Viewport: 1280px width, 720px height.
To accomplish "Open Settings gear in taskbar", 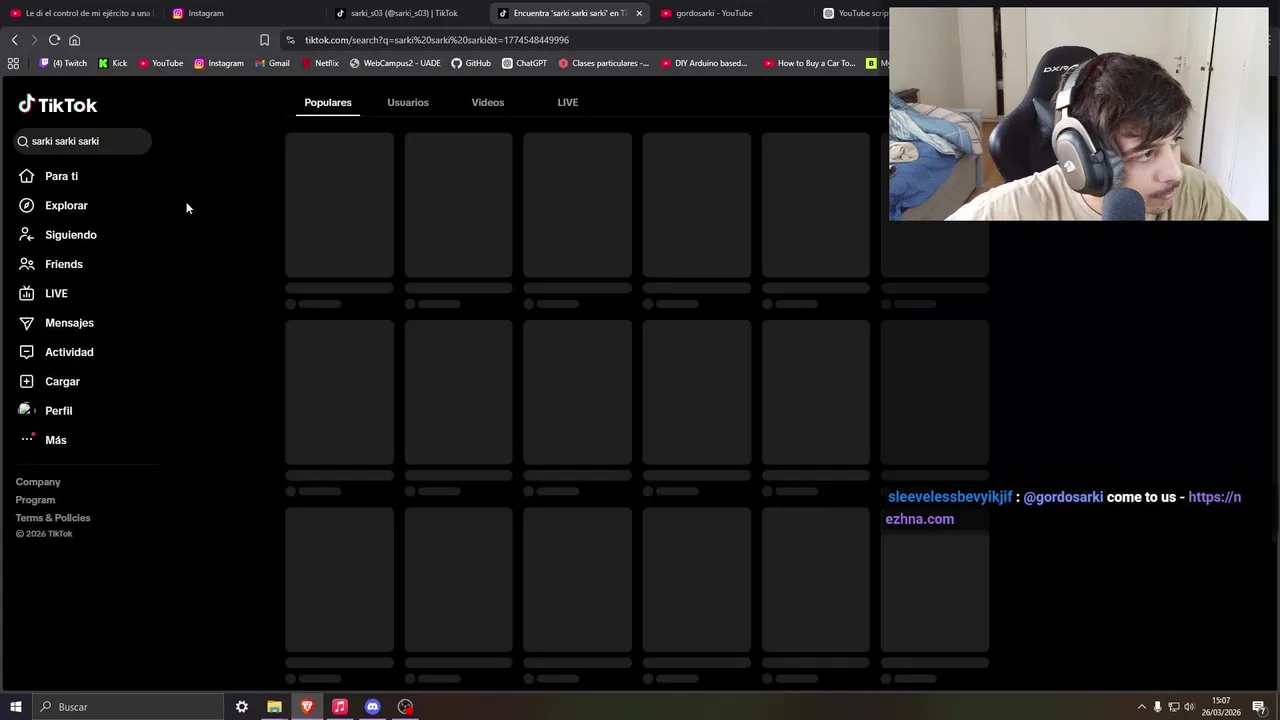I will (x=241, y=707).
